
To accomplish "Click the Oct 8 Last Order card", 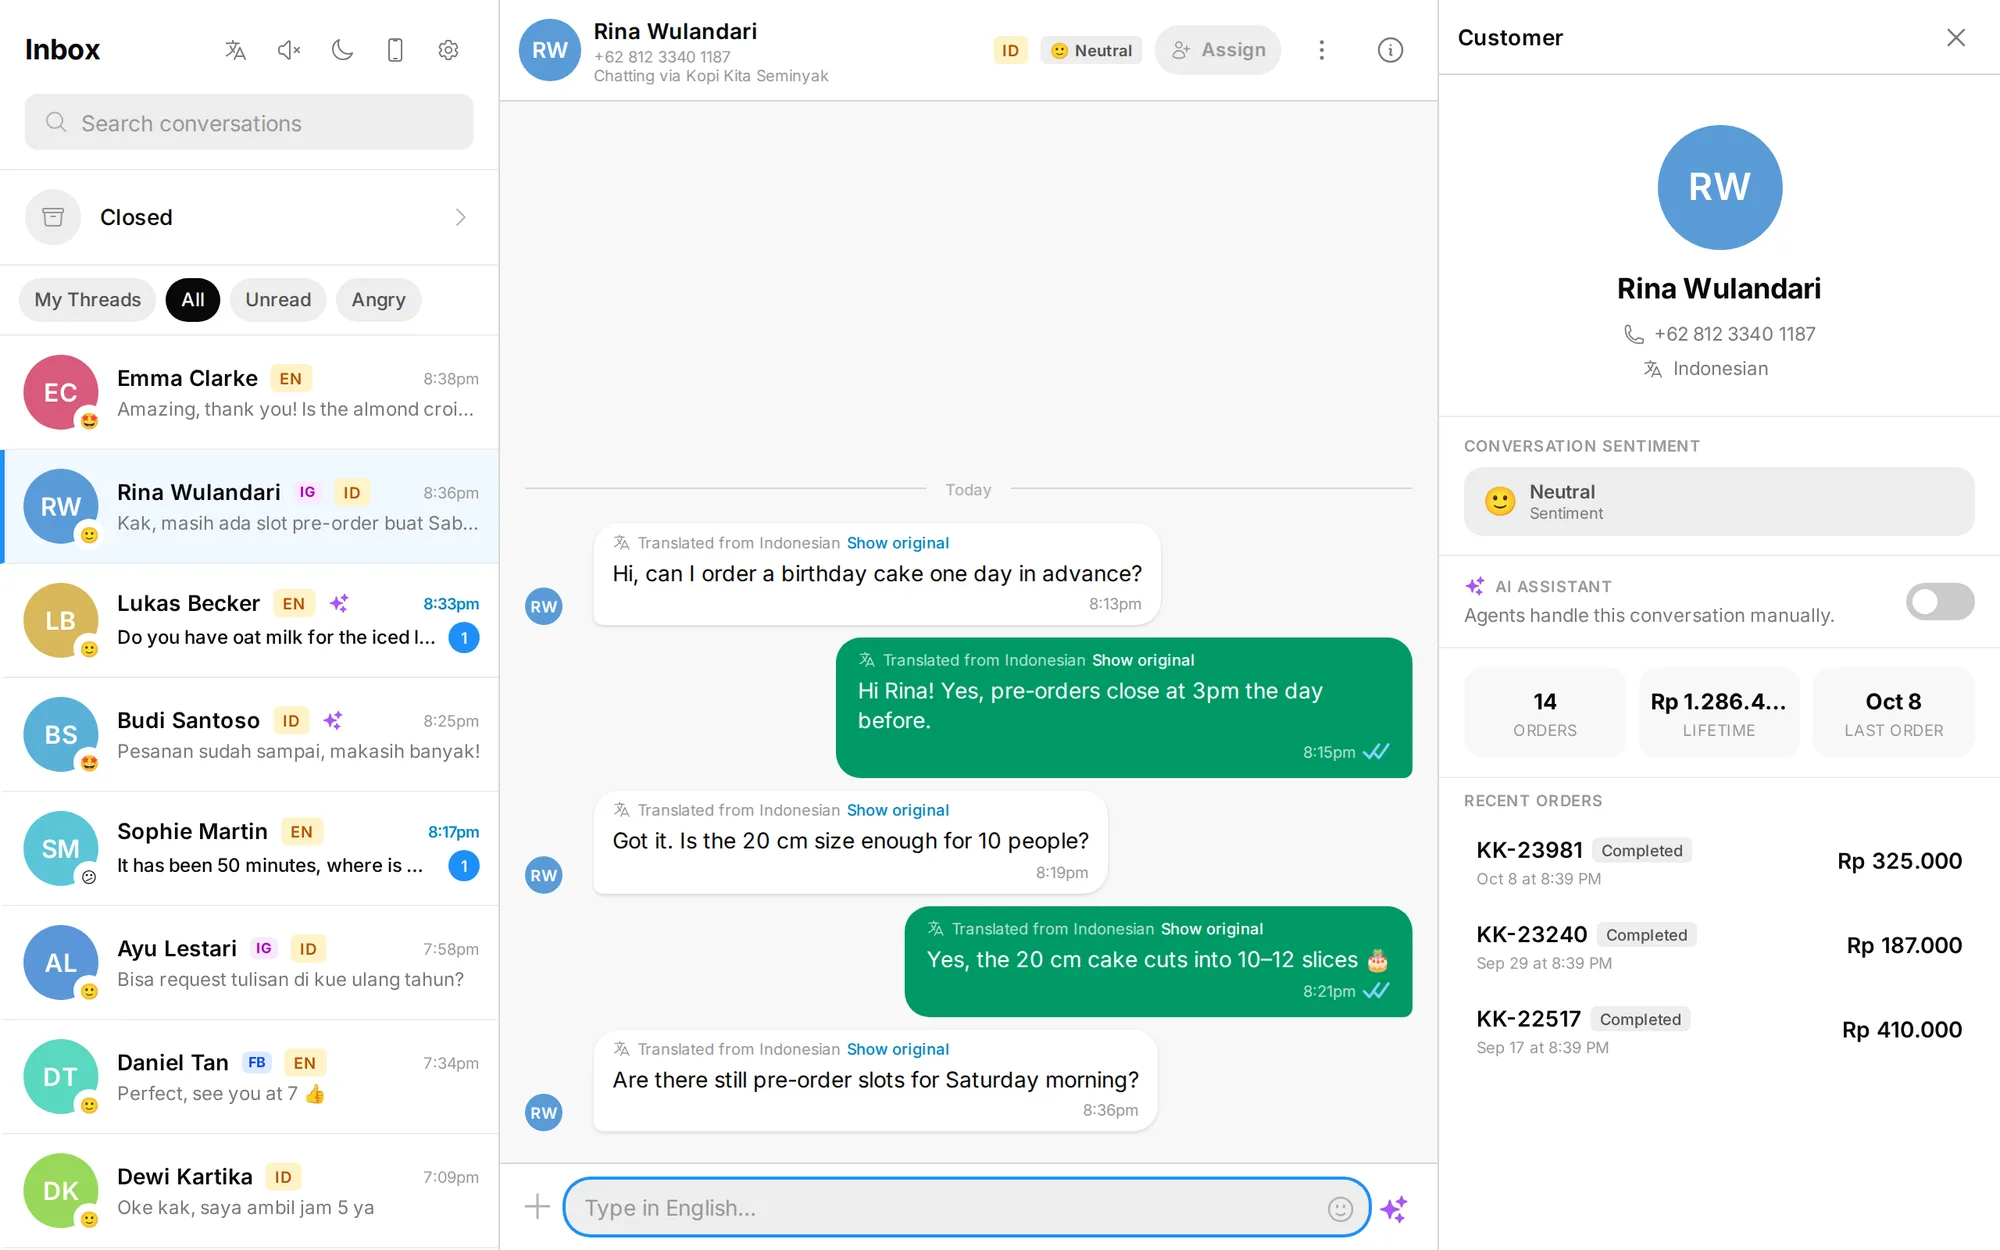I will [x=1893, y=713].
